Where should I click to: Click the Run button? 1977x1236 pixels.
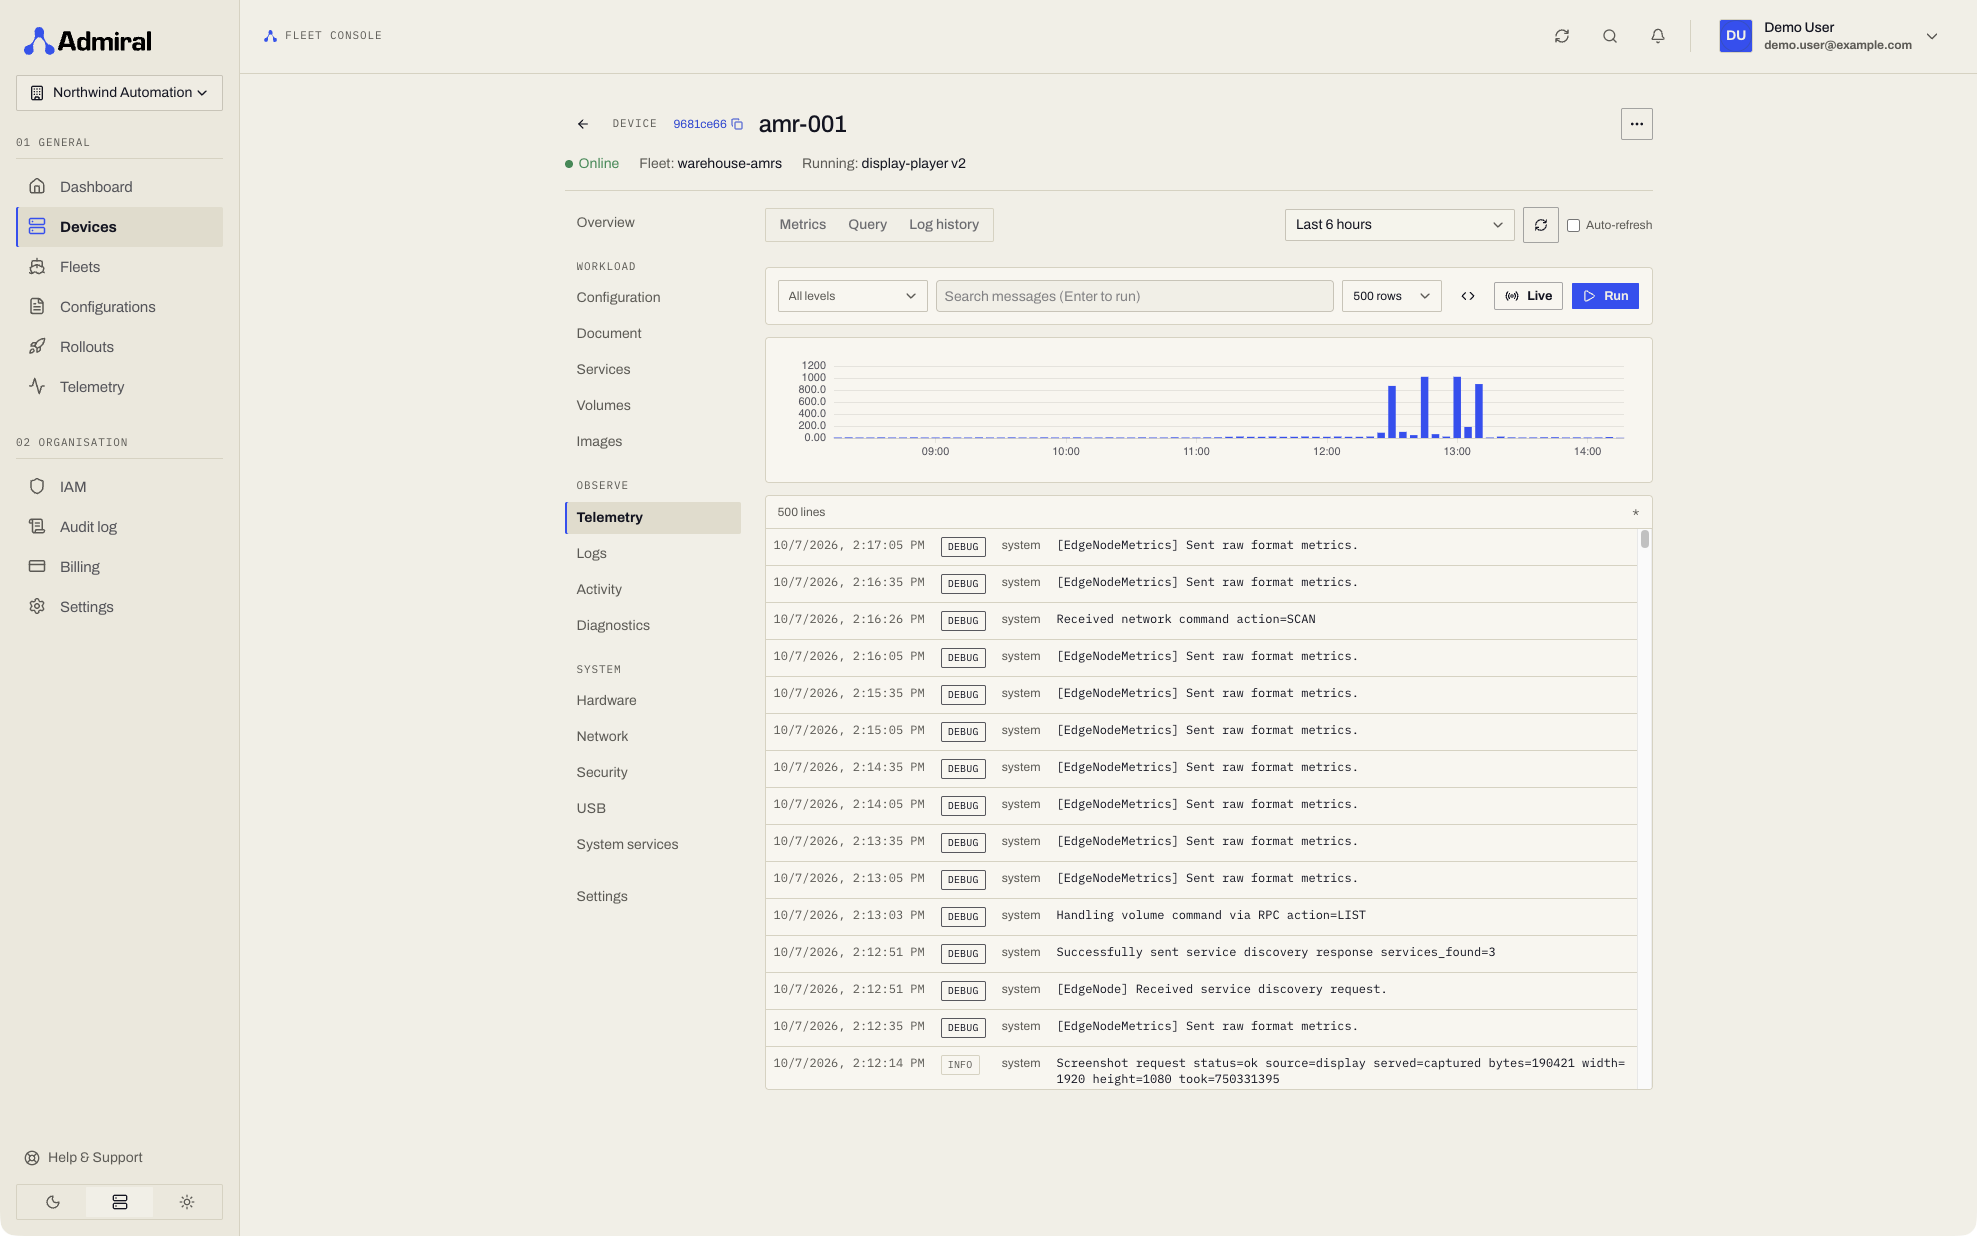point(1605,296)
